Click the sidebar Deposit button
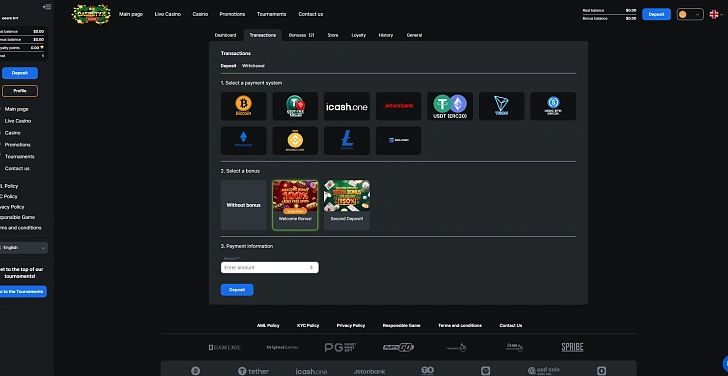The width and height of the screenshot is (728, 376). (x=20, y=73)
